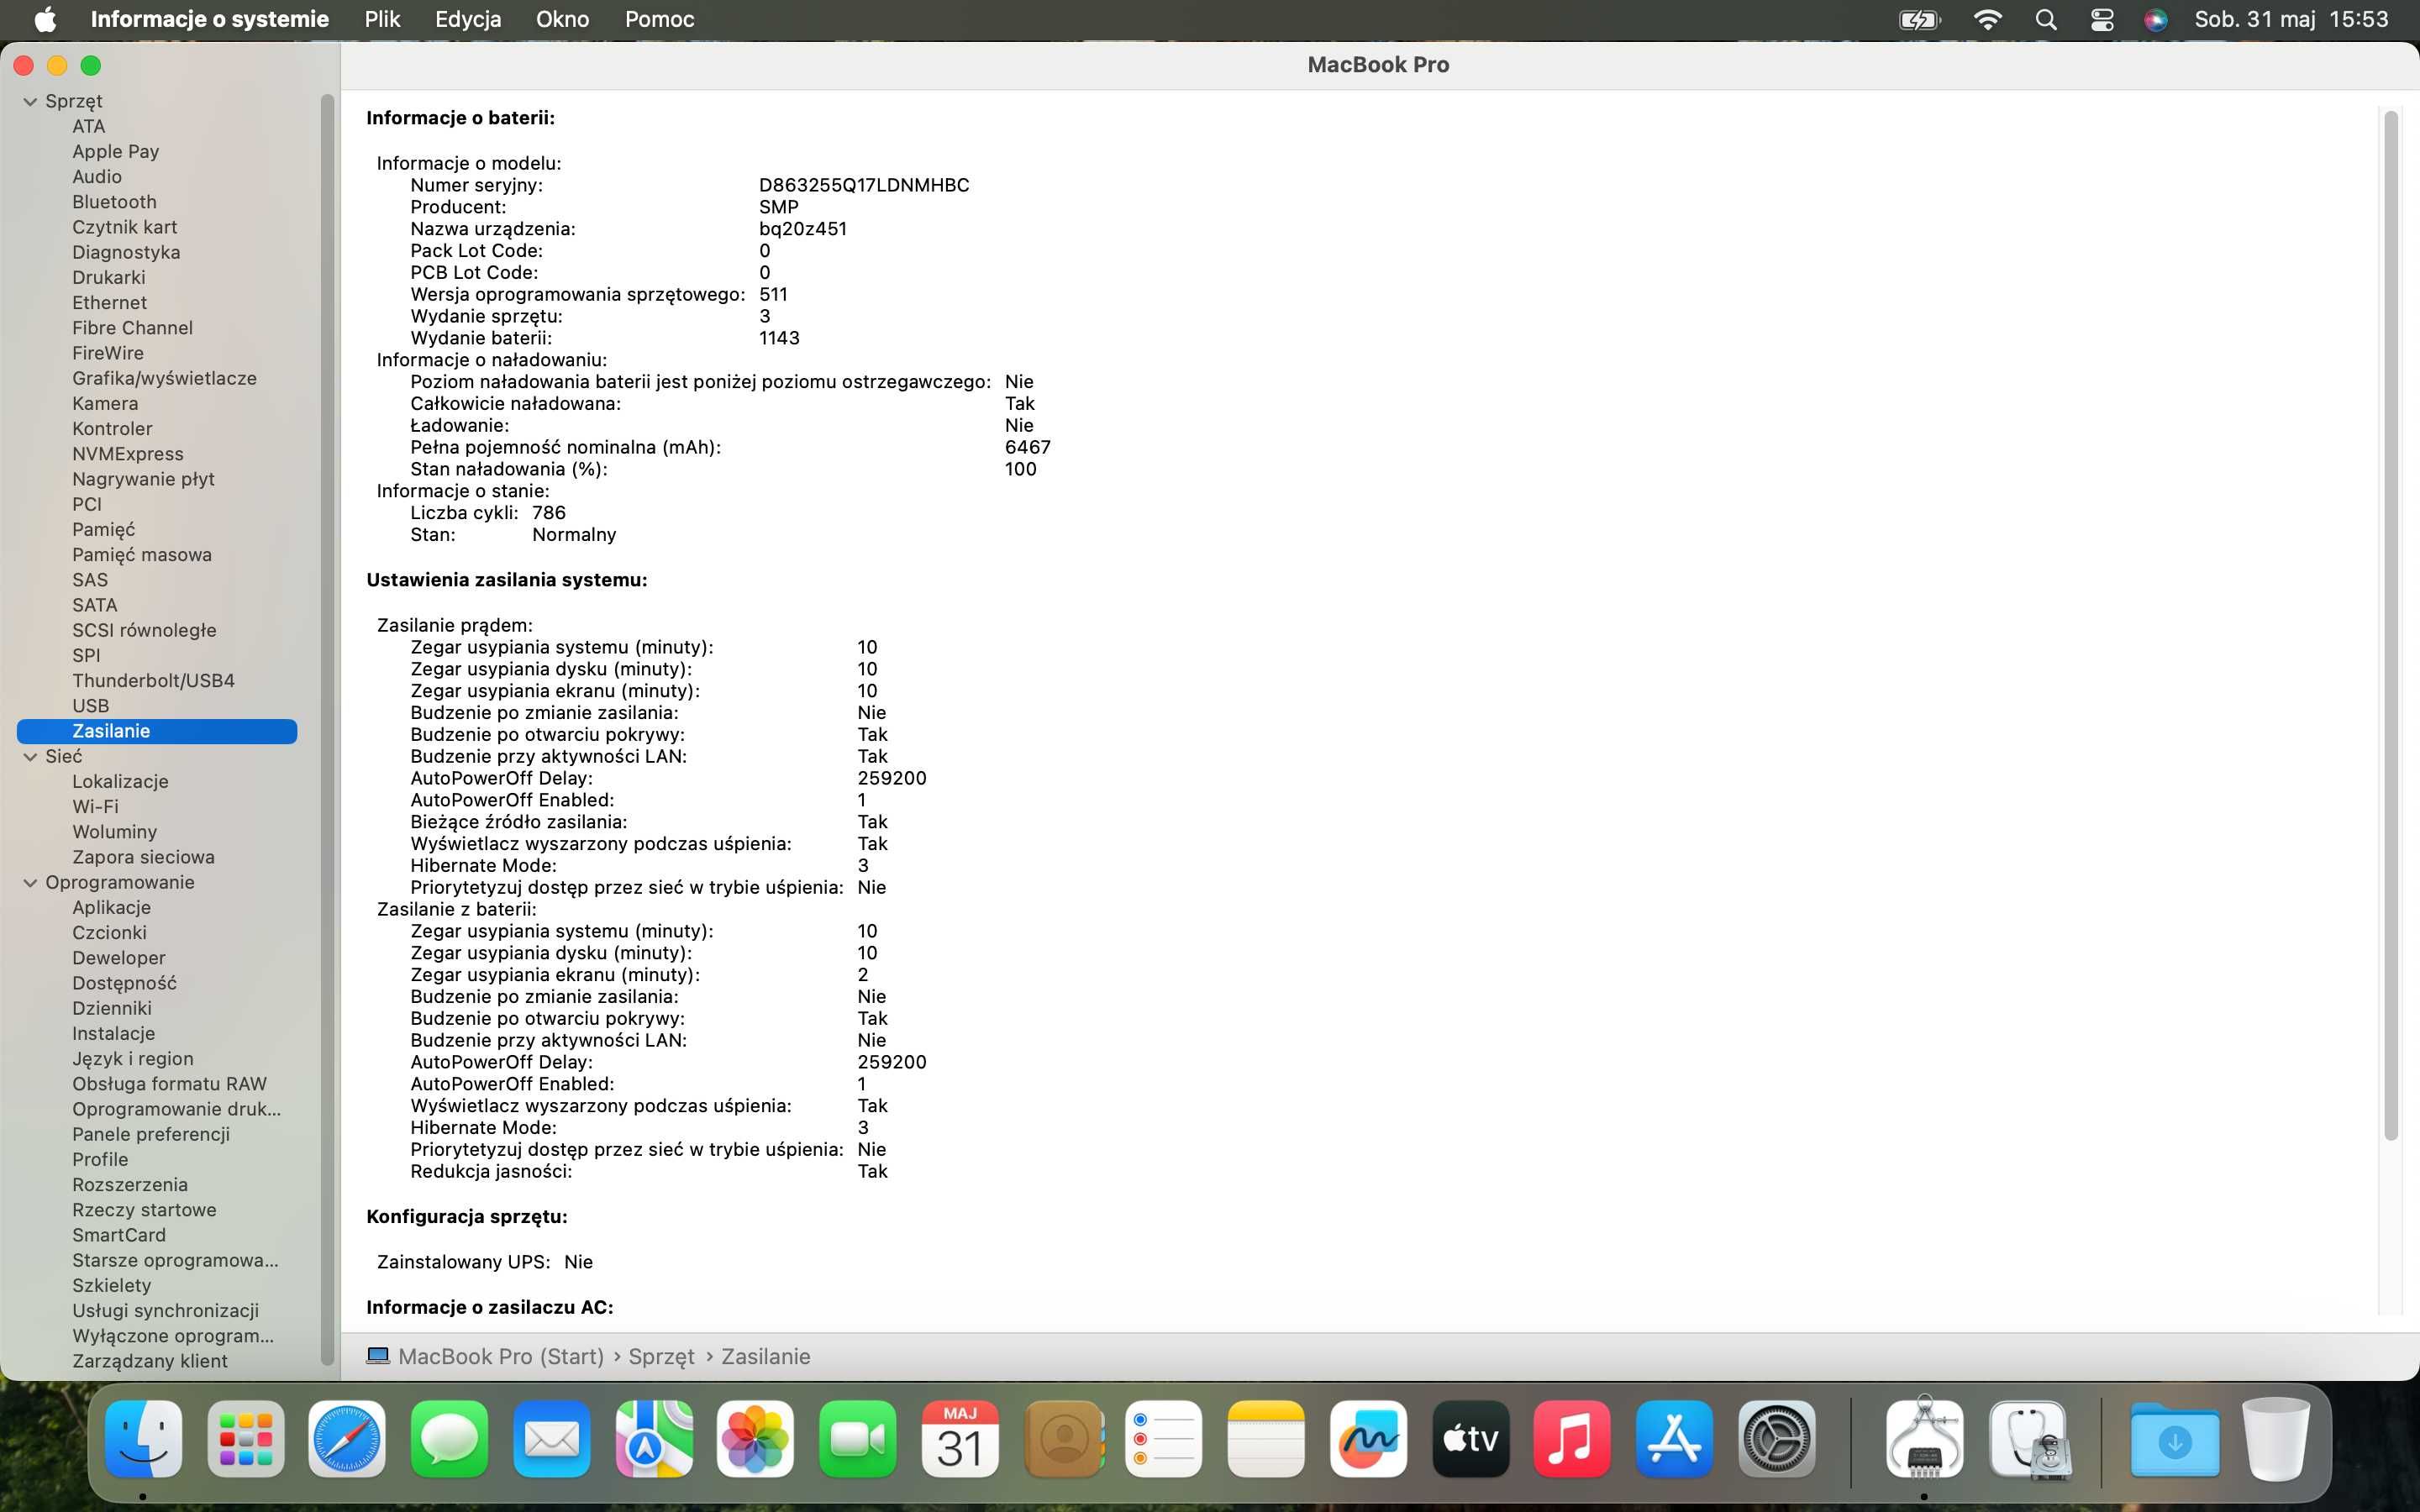The image size is (2420, 1512).
Task: Open the Informacje o systemie menu
Action: click(x=209, y=19)
